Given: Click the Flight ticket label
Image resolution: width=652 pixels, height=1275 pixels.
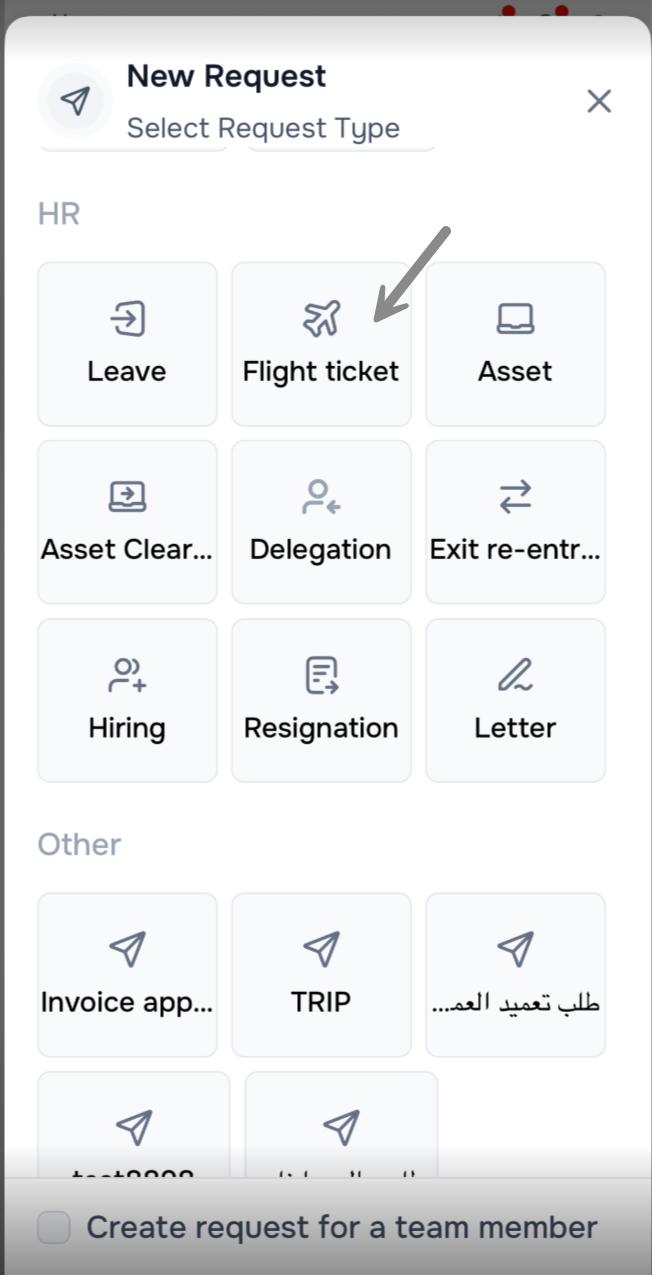Looking at the screenshot, I should click(321, 372).
